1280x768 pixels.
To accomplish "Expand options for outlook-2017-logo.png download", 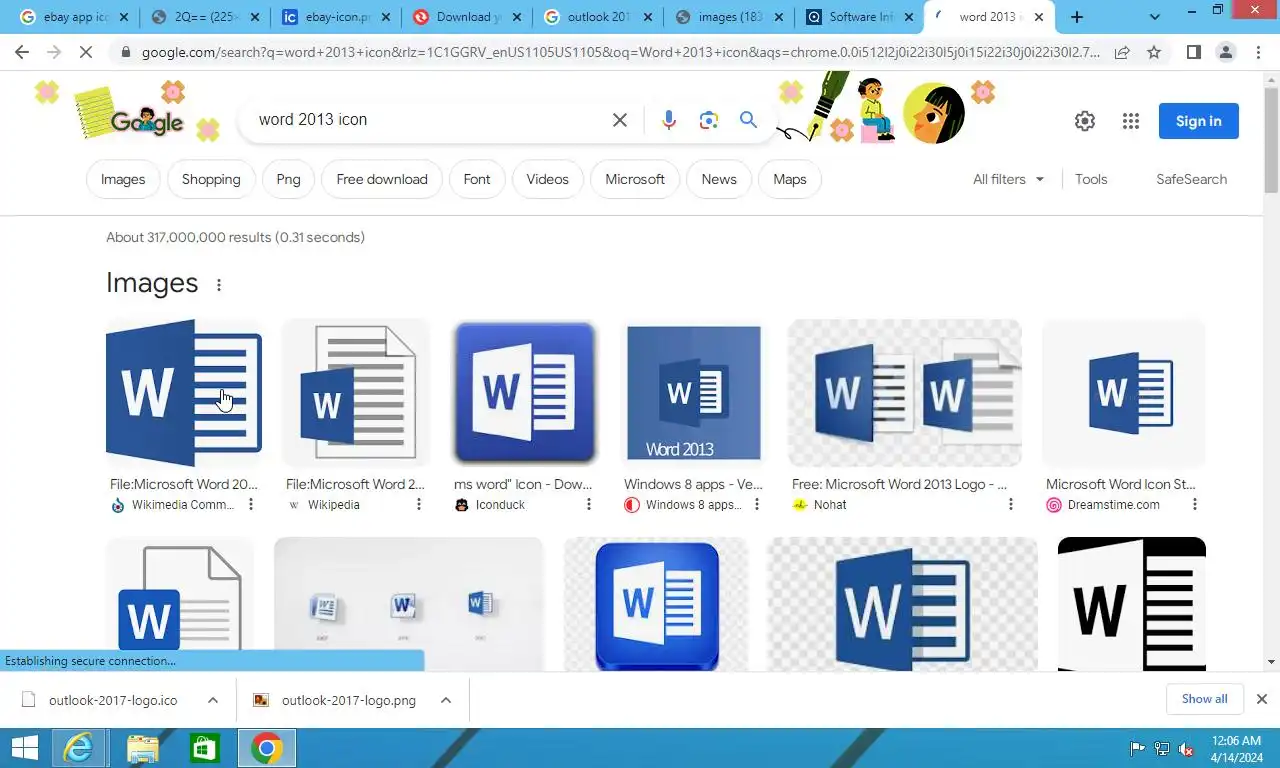I will [446, 700].
